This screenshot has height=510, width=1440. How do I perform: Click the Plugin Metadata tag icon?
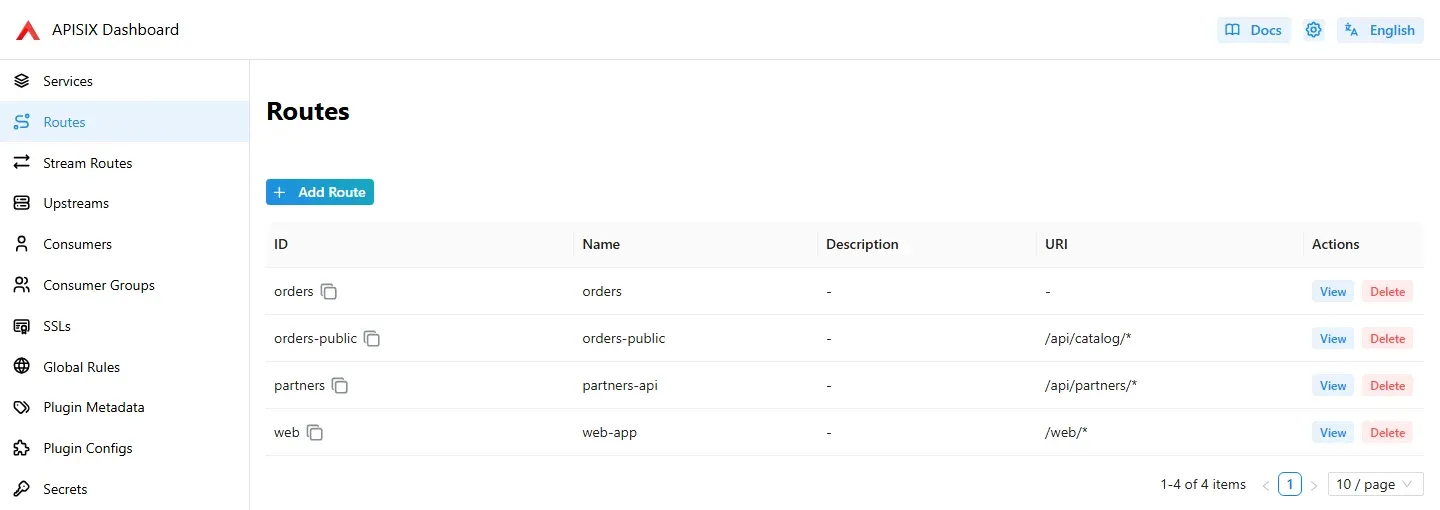(22, 407)
